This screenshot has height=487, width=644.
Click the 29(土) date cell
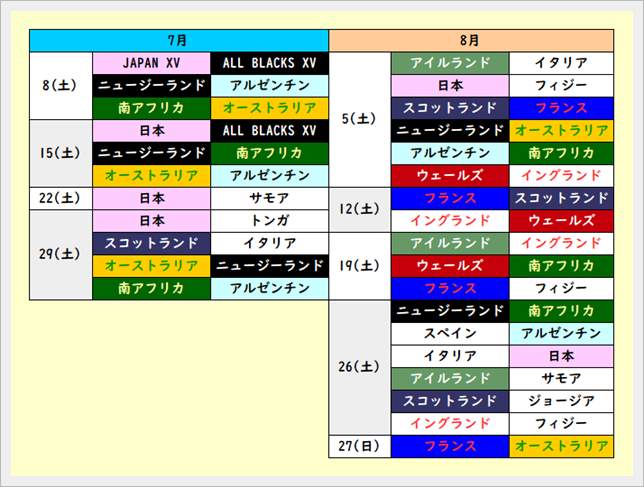tap(61, 254)
